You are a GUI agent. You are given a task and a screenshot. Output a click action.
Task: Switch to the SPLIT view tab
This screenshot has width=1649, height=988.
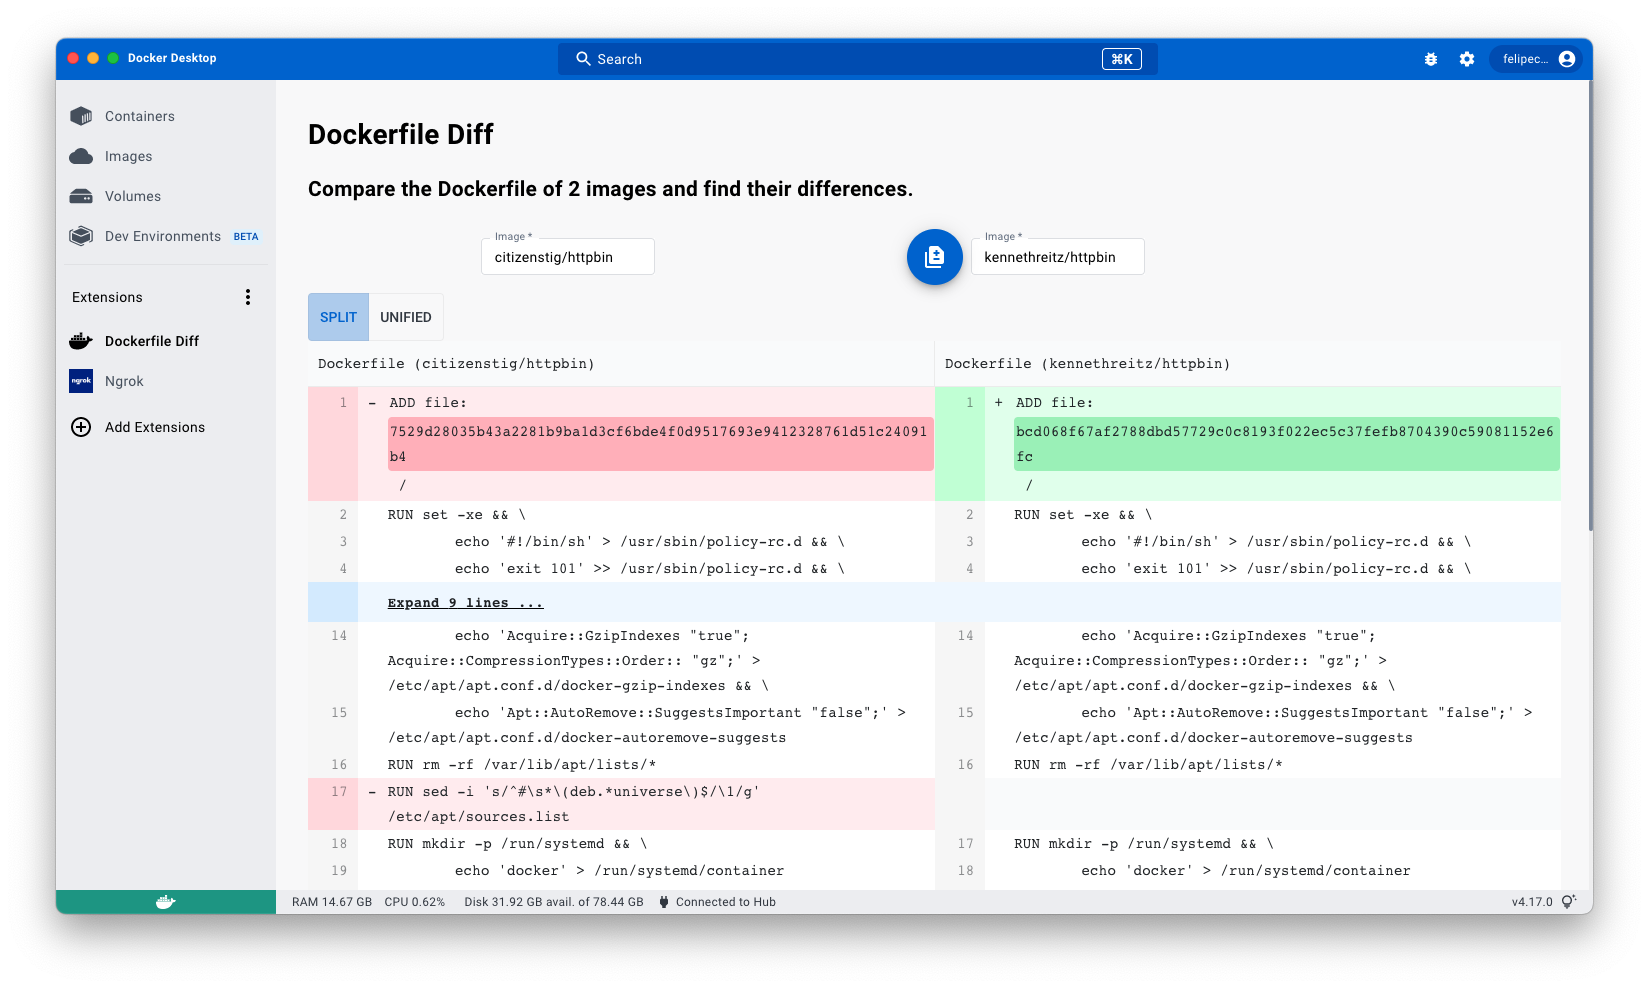338,317
